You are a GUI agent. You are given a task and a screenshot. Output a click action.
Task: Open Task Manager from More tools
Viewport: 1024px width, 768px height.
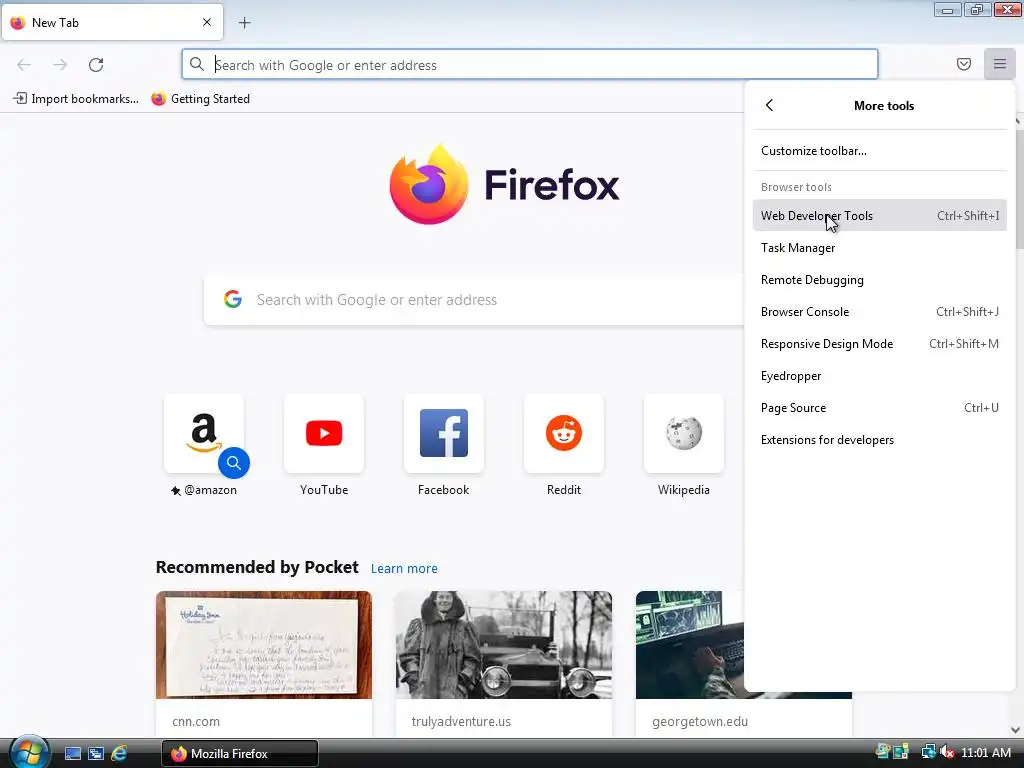pyautogui.click(x=879, y=248)
